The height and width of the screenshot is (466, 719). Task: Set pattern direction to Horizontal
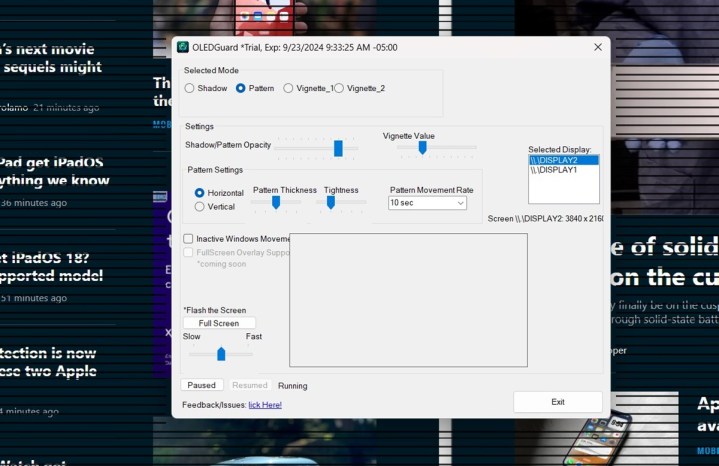pos(200,192)
